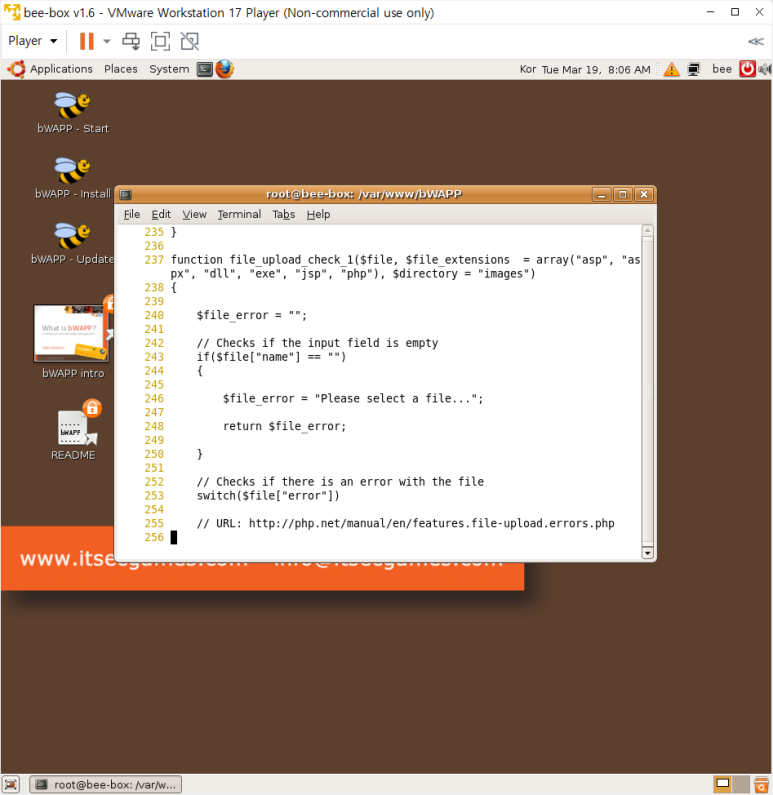Switch to second workspace in switcher
The image size is (773, 795).
(x=741, y=784)
